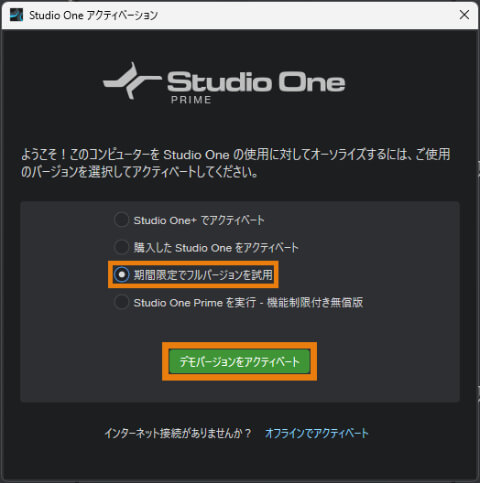This screenshot has width=480, height=483.
Task: Choose the 購入した Studio One radio button
Action: tap(121, 247)
